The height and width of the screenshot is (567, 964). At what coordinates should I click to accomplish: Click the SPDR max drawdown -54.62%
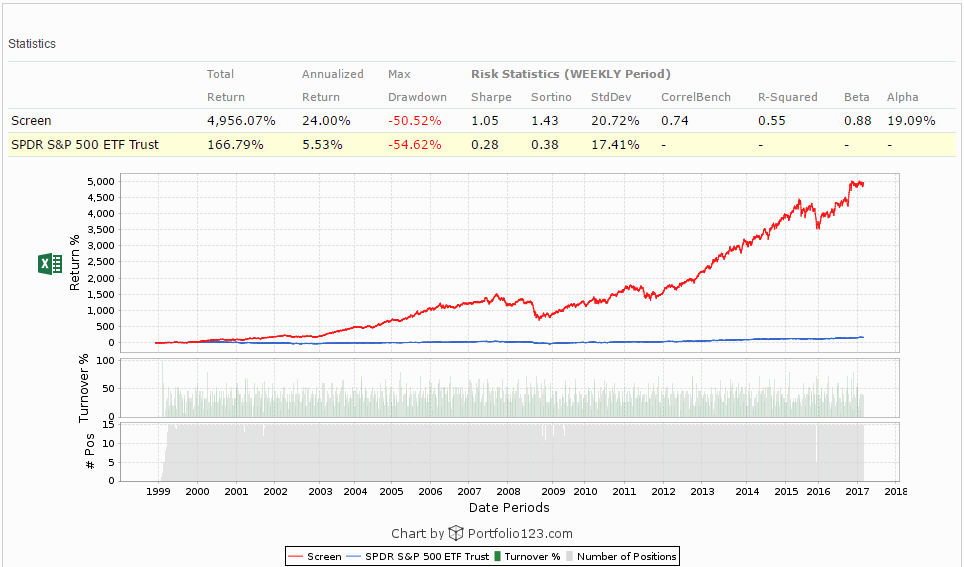pyautogui.click(x=414, y=145)
